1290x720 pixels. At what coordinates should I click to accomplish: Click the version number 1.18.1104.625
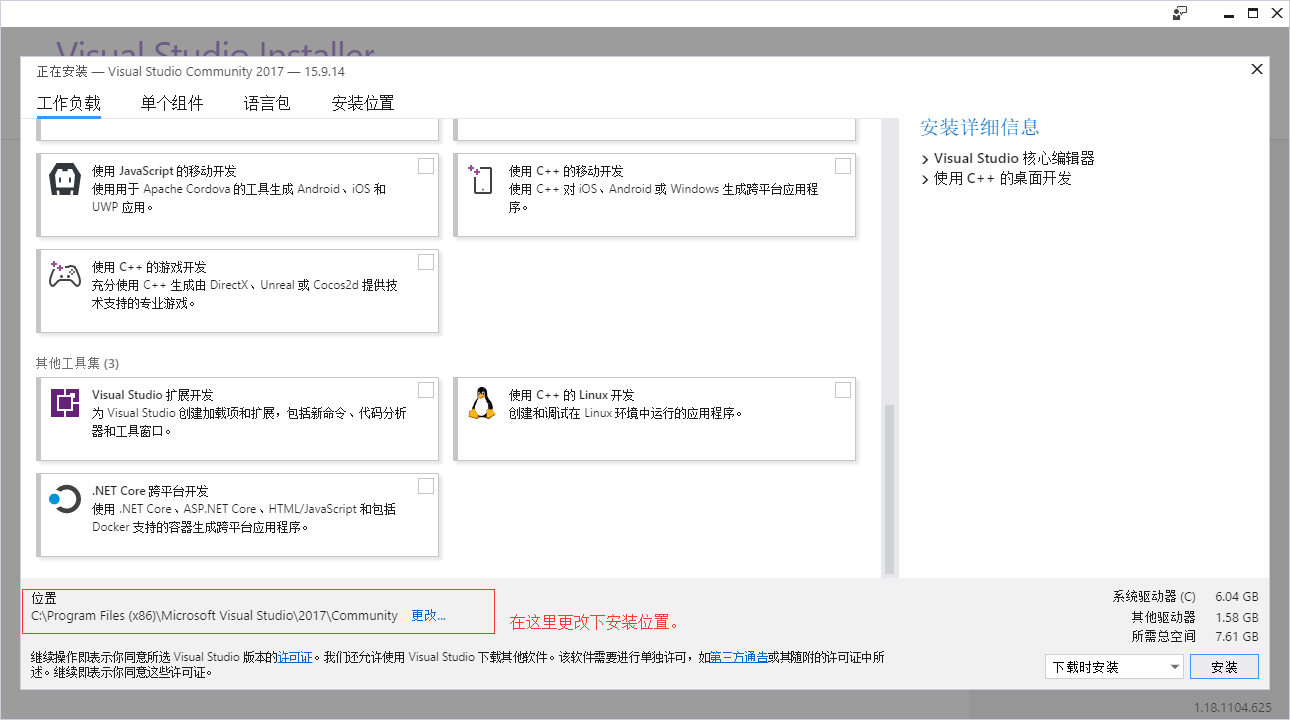click(x=1233, y=707)
